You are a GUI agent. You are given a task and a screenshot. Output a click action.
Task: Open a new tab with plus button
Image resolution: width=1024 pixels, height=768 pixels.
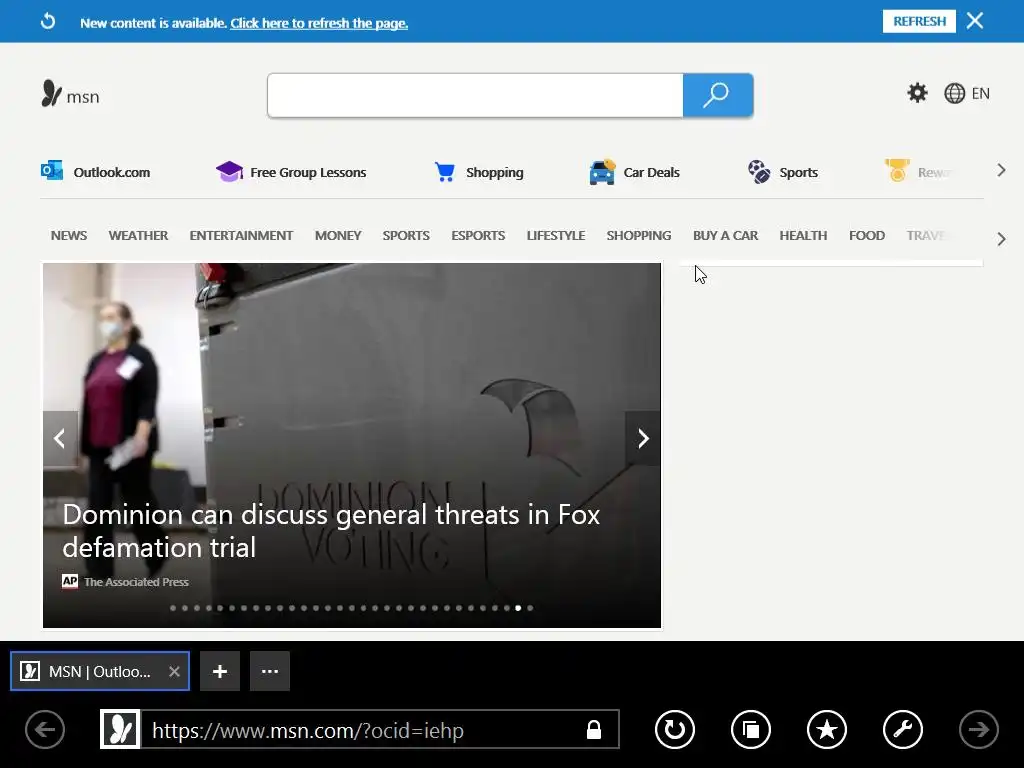coord(220,671)
